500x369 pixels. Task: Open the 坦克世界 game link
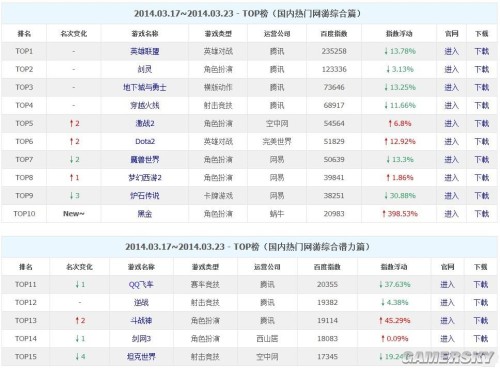(x=141, y=357)
